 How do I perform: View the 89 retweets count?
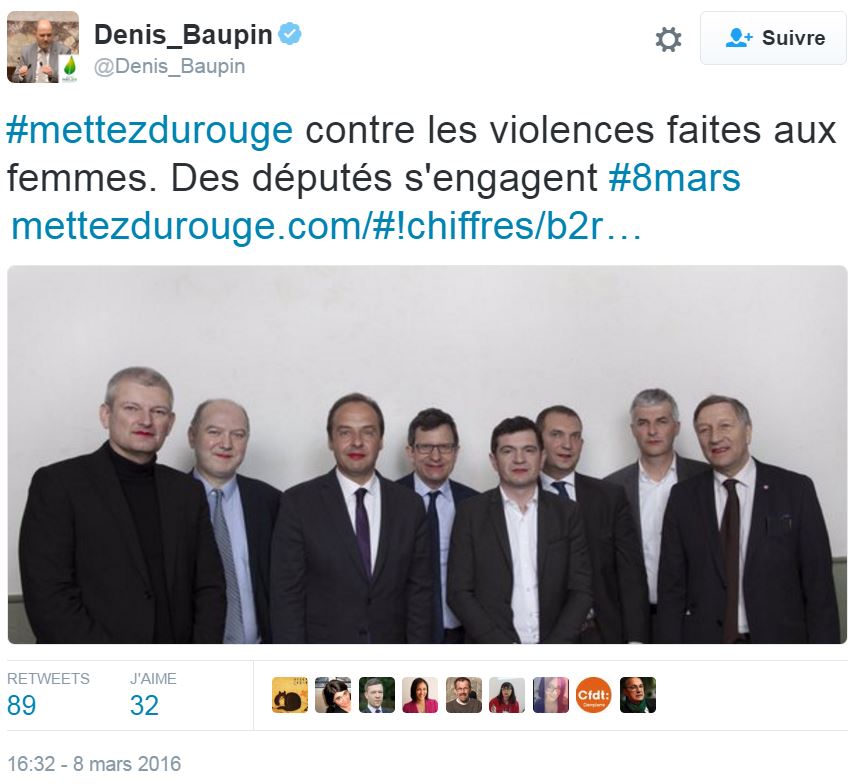(21, 705)
